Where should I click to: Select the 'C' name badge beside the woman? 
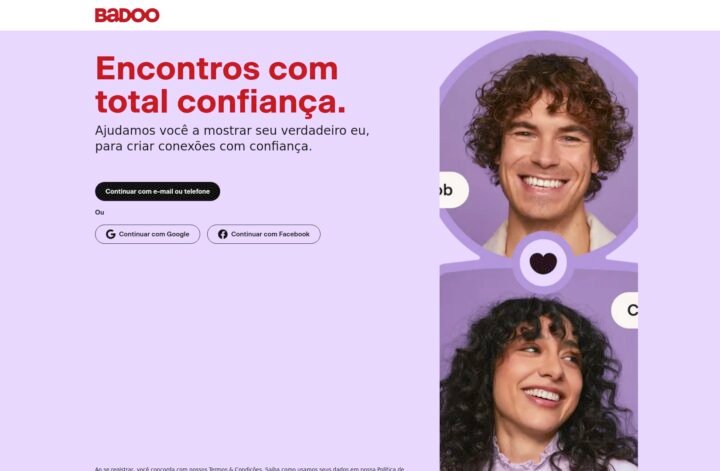[624, 310]
